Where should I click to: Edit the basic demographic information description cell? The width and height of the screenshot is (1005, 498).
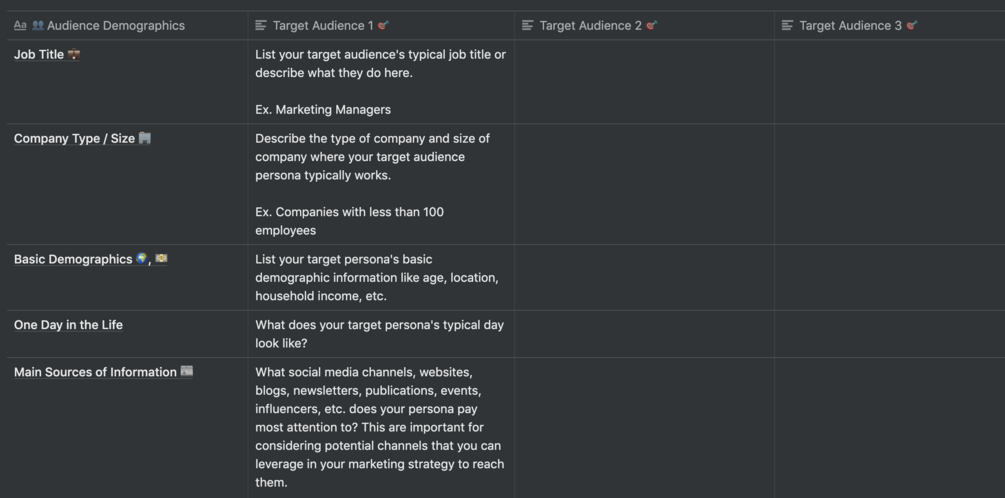[x=380, y=277]
